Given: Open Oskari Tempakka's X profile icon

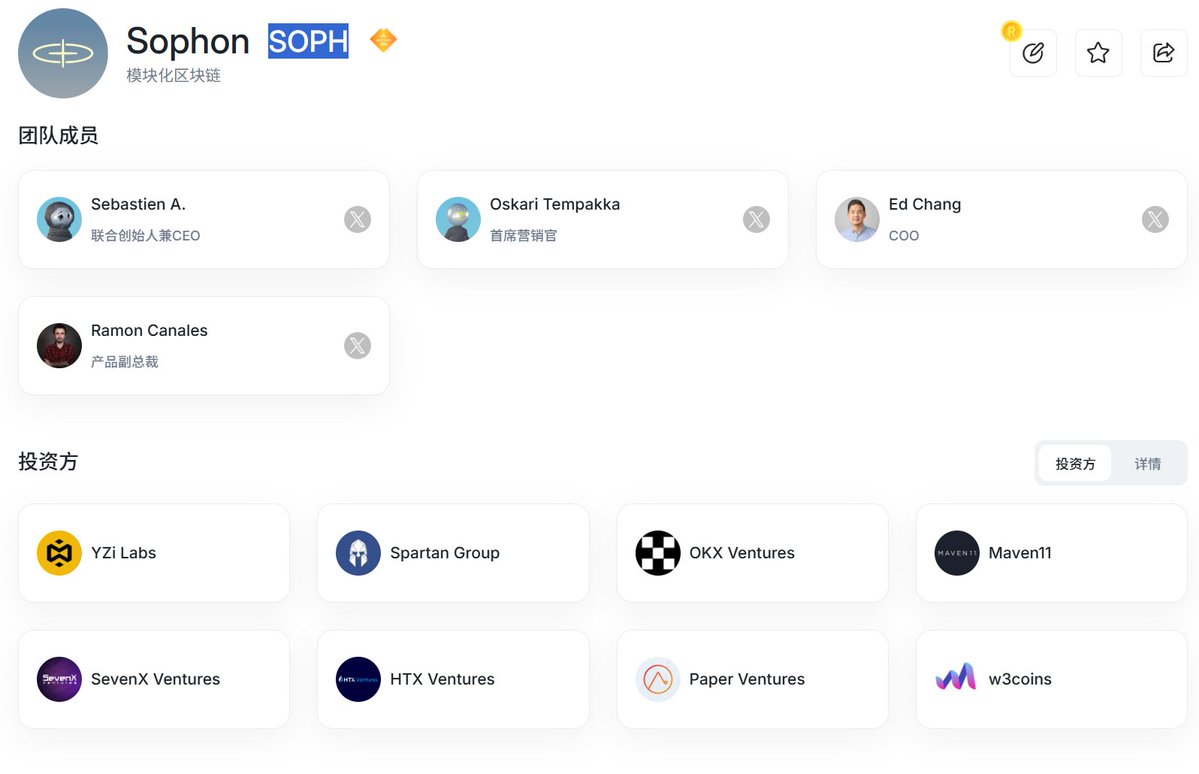Looking at the screenshot, I should pos(756,219).
